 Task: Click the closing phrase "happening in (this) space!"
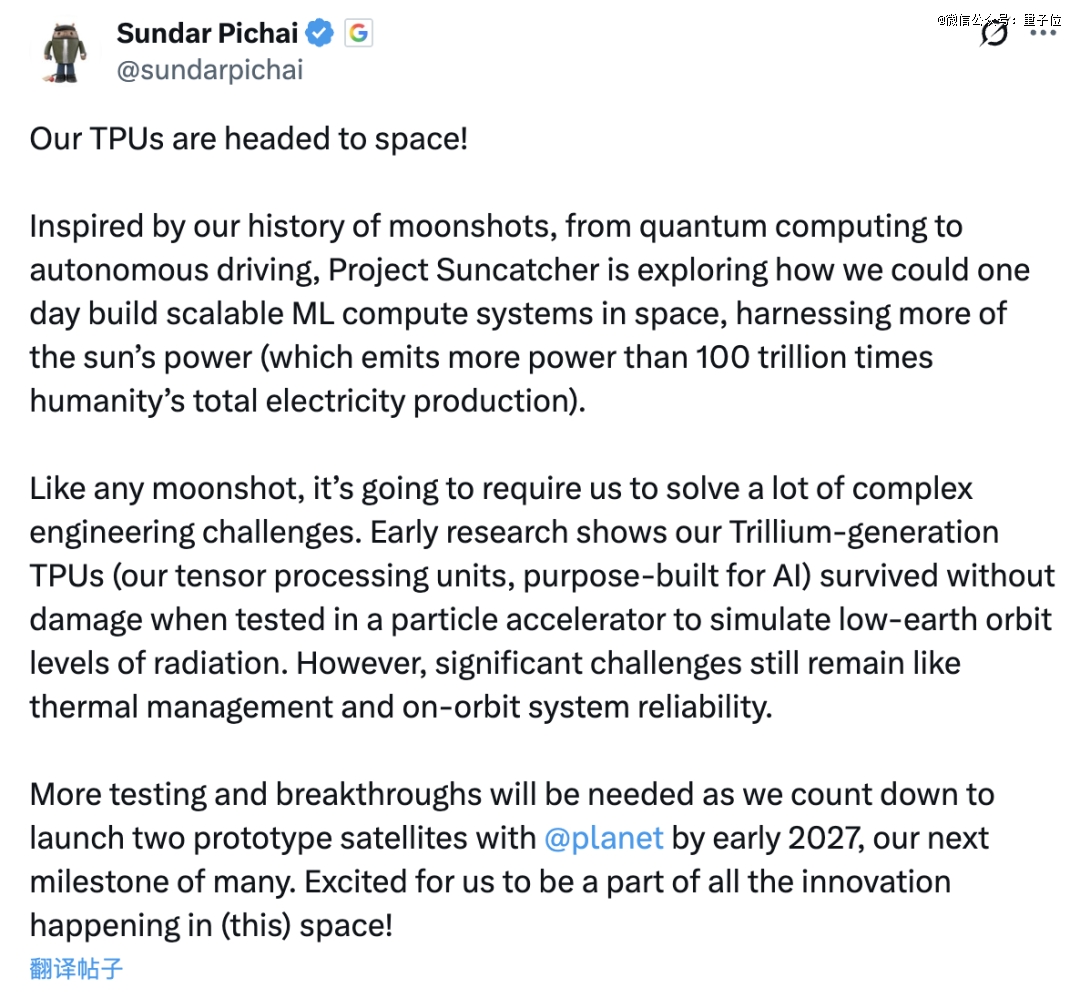tap(211, 925)
